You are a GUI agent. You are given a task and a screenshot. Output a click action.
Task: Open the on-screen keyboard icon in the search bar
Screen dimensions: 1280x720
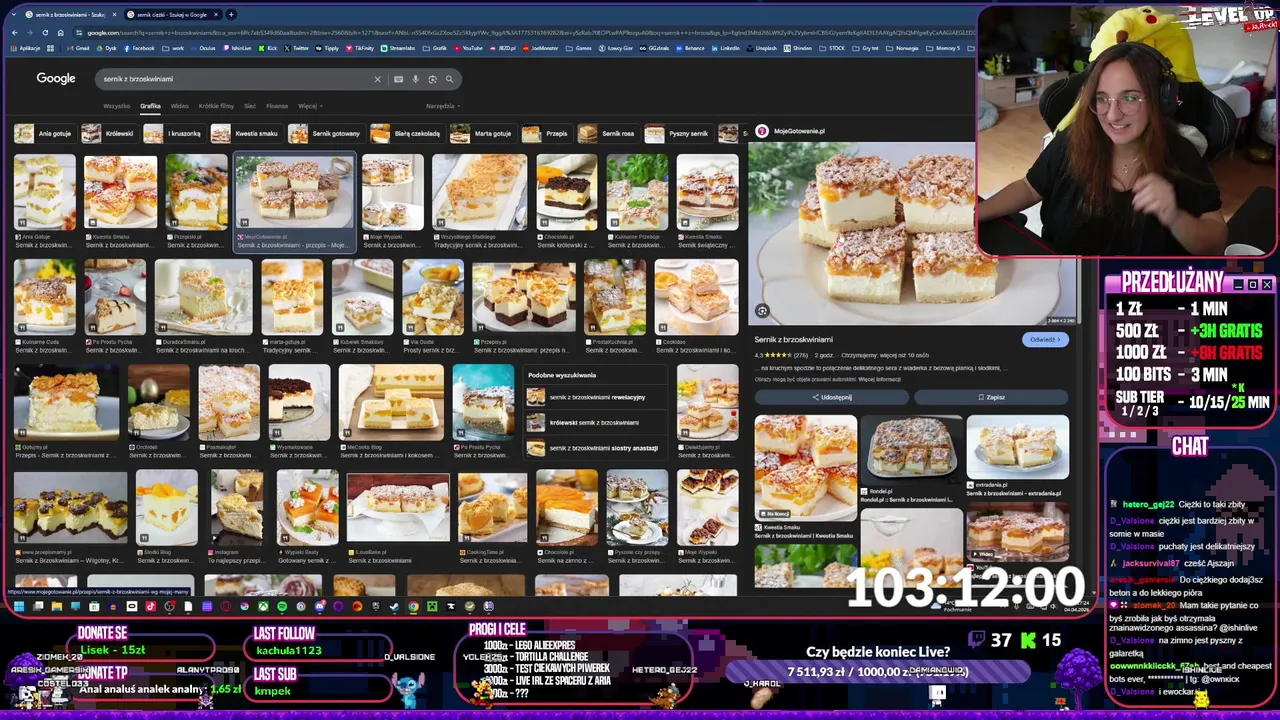(398, 79)
